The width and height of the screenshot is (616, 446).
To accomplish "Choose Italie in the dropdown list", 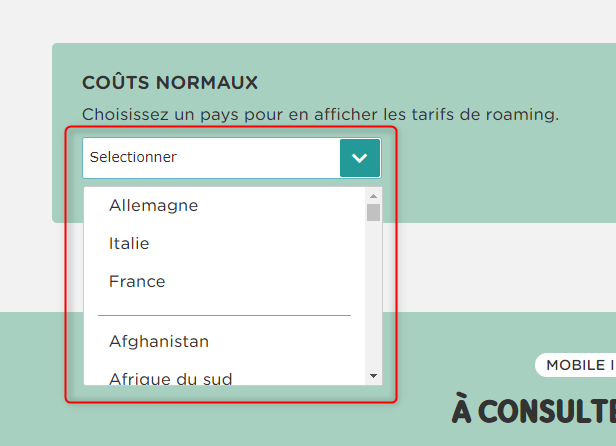I will tap(129, 243).
